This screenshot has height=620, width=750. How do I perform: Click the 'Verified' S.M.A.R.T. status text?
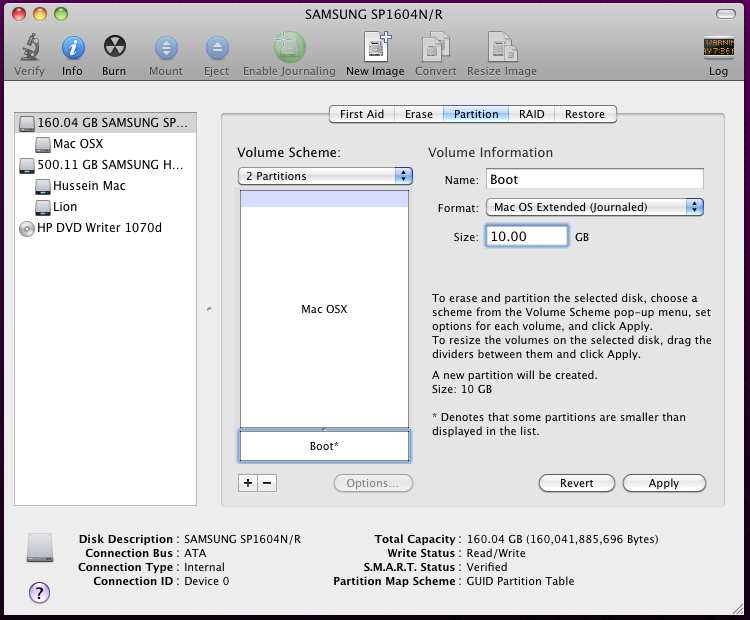tap(487, 567)
